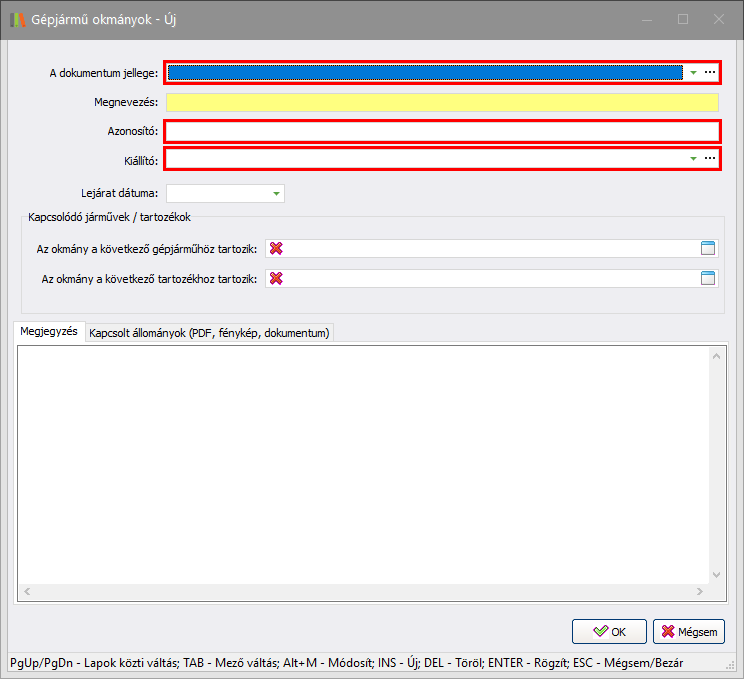Click ellipsis button beside Kiállító field
744x679 pixels.
point(710,159)
